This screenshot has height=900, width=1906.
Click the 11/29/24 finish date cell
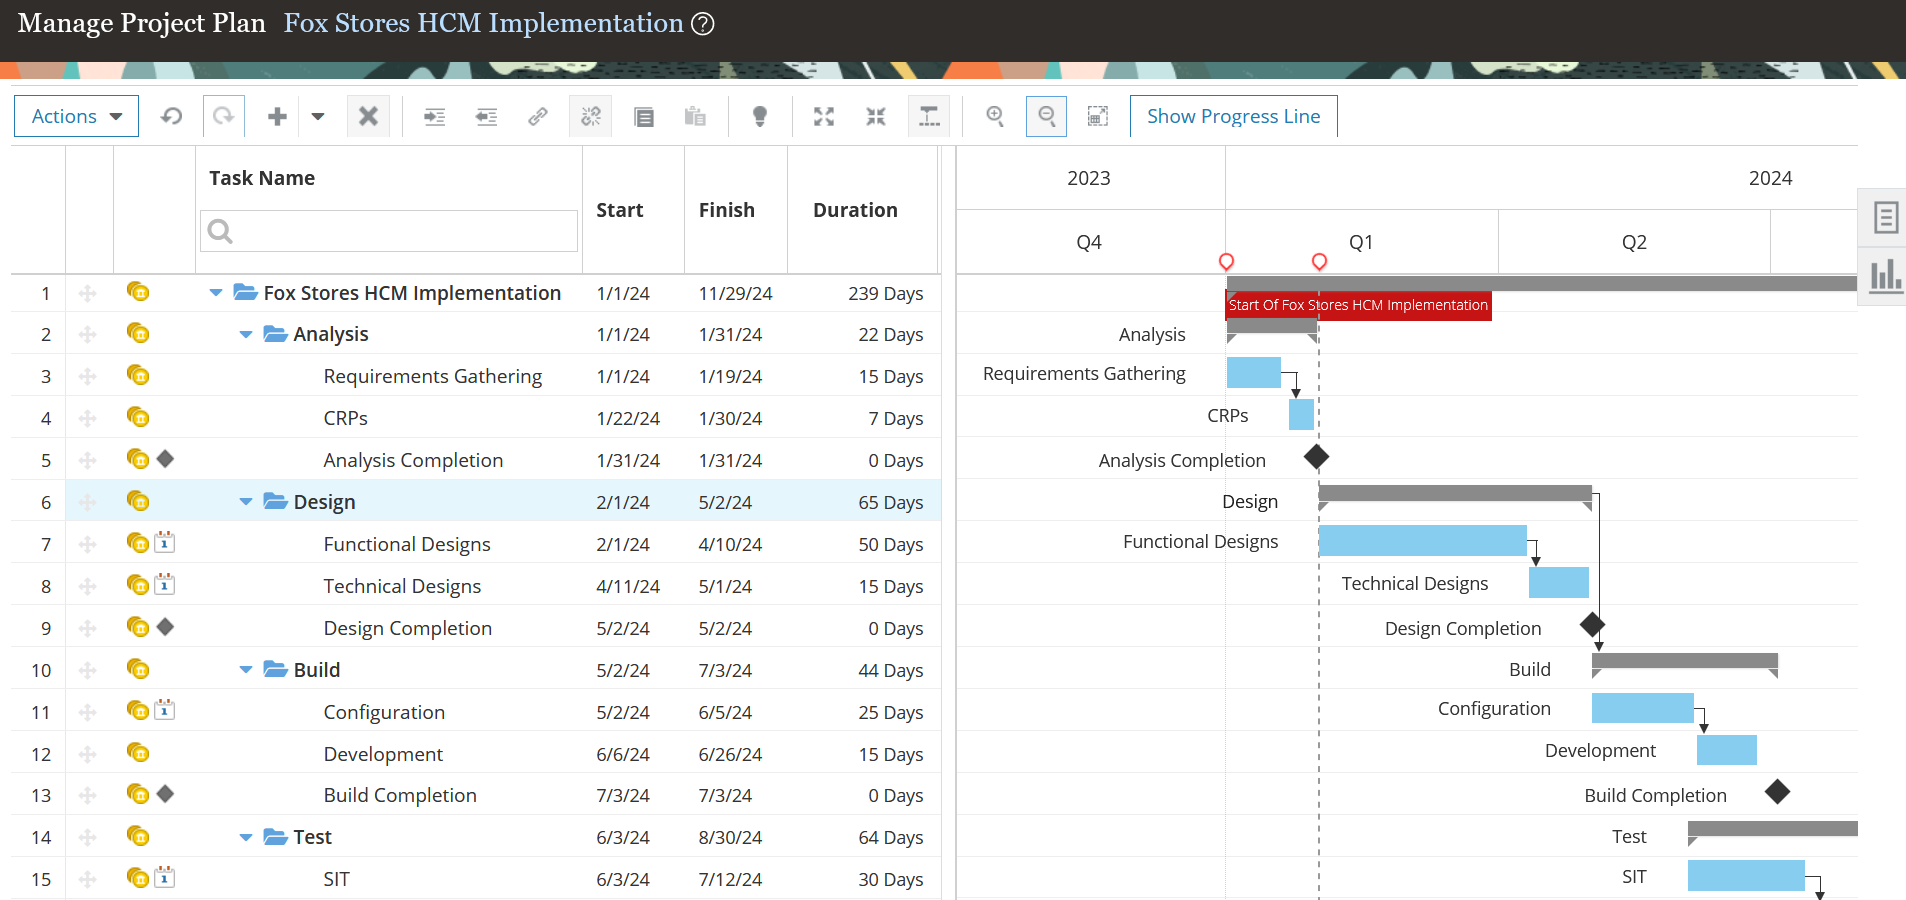(736, 293)
